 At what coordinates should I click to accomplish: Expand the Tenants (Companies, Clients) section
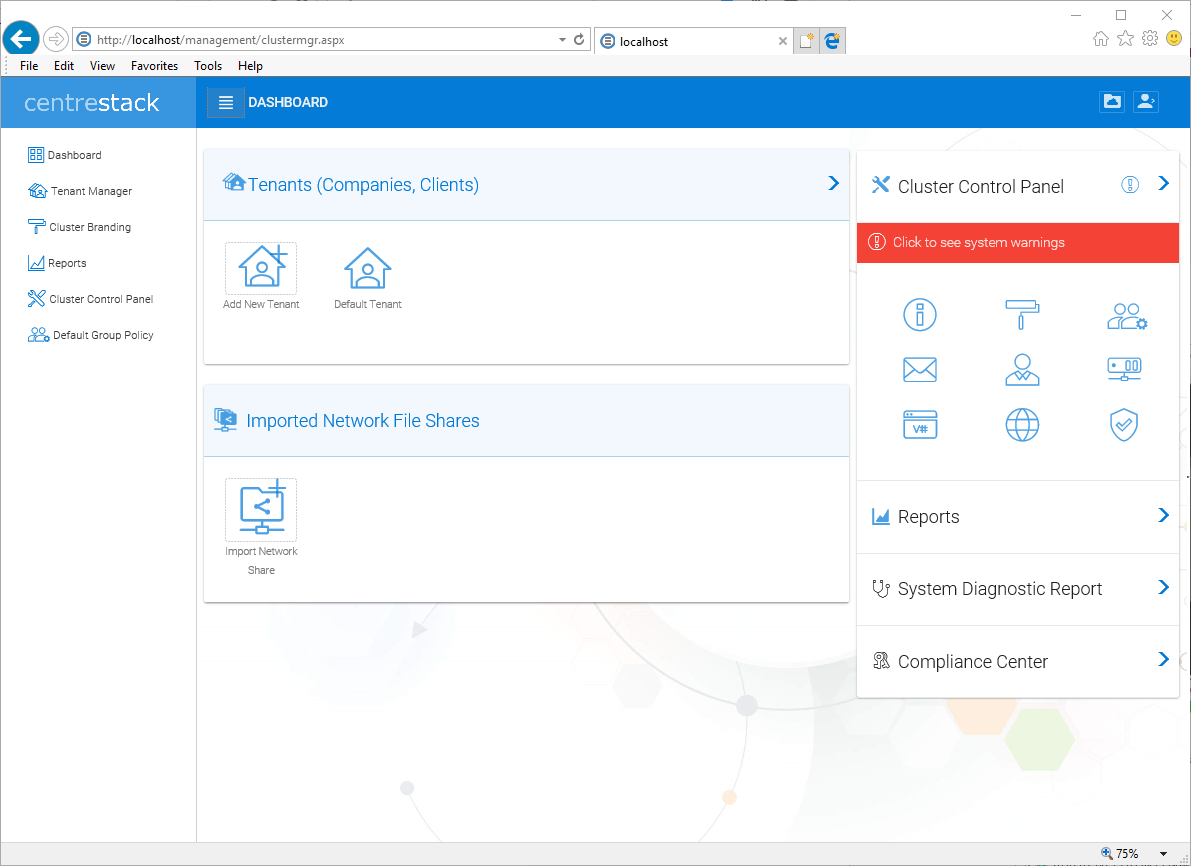point(833,183)
